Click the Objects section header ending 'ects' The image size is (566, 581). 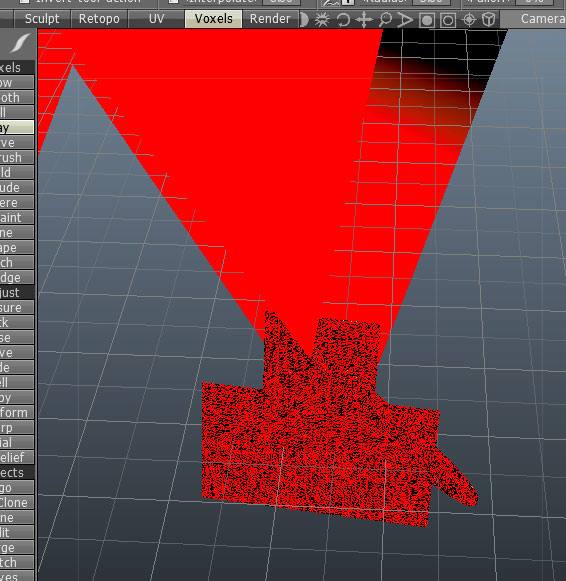[17, 472]
